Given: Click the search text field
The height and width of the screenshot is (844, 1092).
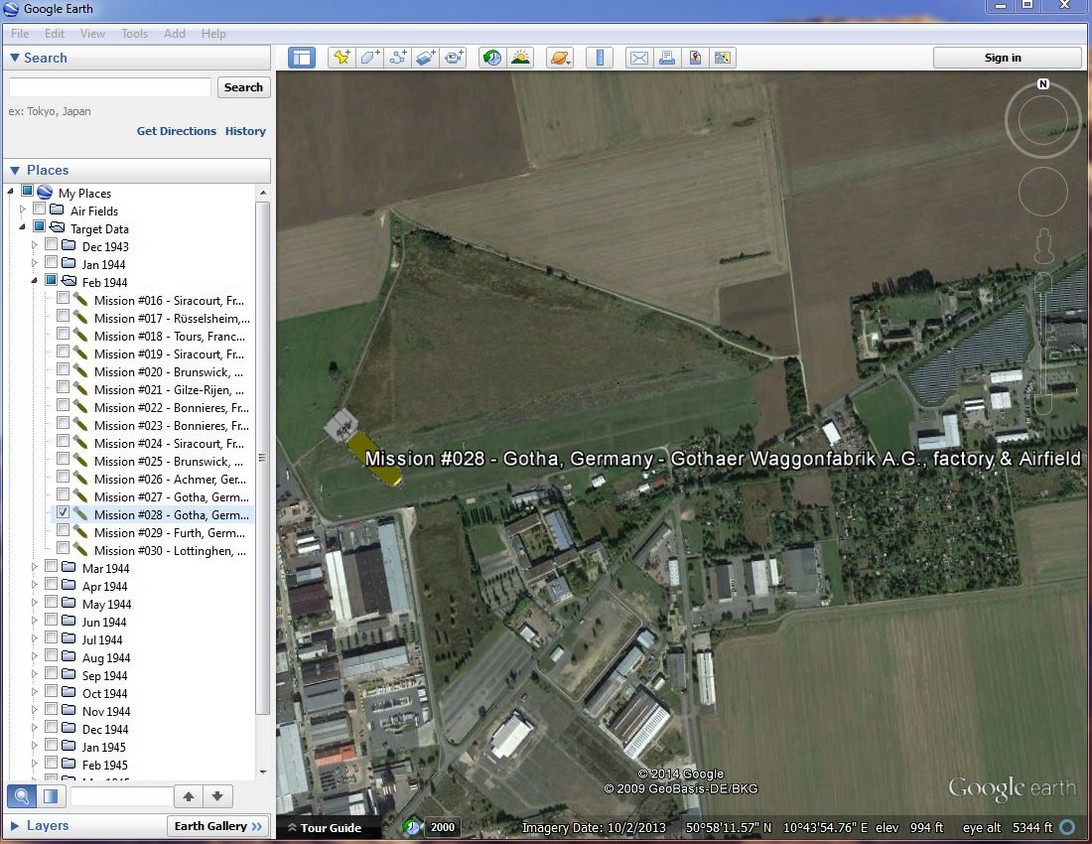Looking at the screenshot, I should (x=110, y=87).
